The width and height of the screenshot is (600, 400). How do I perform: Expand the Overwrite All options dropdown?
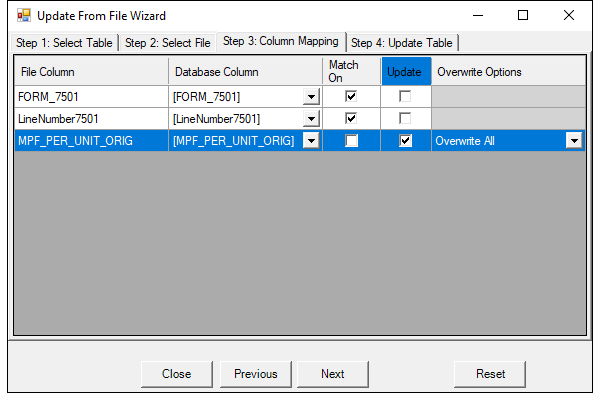coord(574,140)
